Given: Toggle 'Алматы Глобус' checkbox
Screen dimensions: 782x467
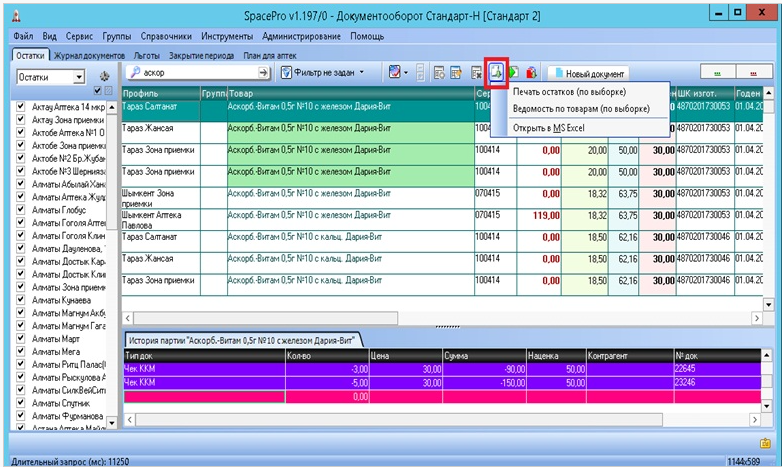Looking at the screenshot, I should pyautogui.click(x=20, y=210).
